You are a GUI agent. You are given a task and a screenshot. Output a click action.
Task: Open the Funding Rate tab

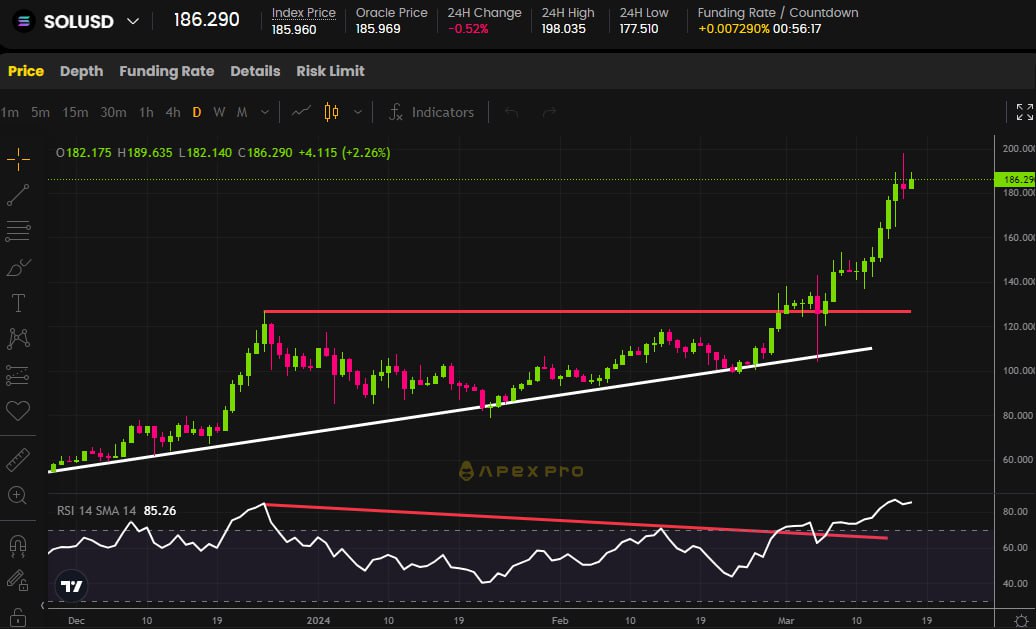point(166,71)
